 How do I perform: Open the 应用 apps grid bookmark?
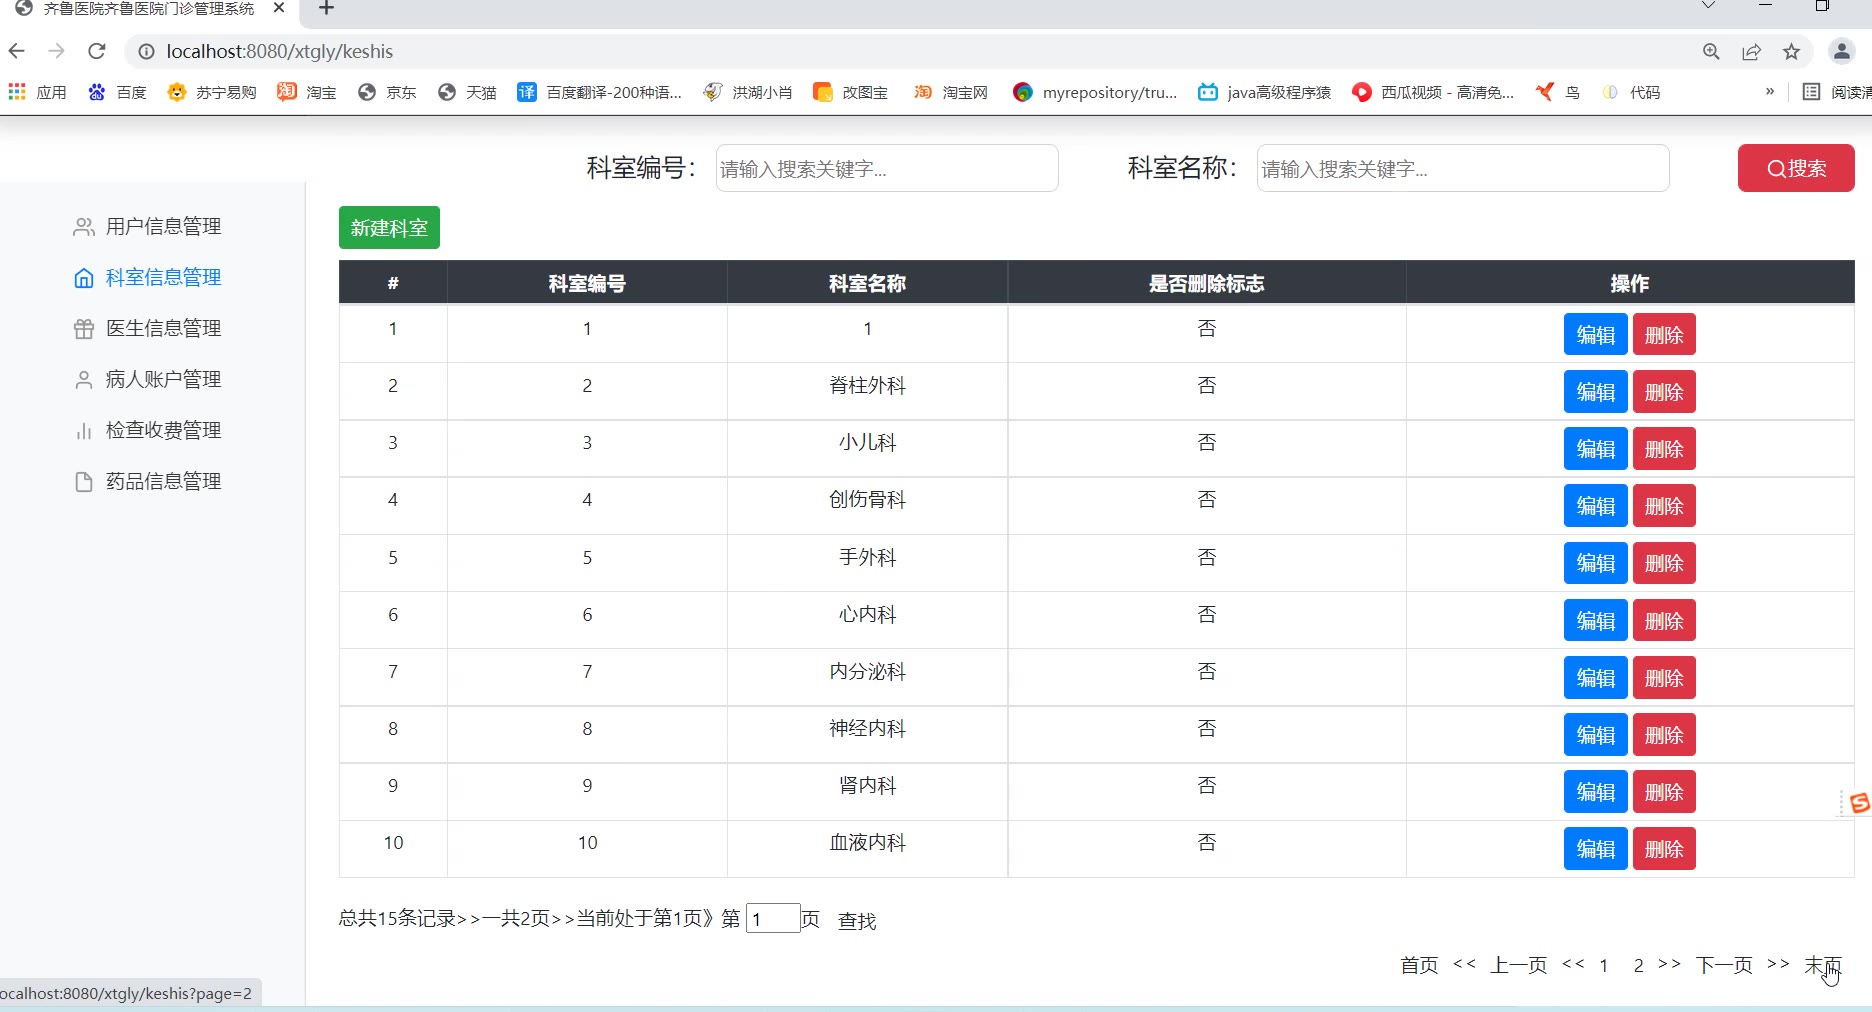tap(37, 92)
